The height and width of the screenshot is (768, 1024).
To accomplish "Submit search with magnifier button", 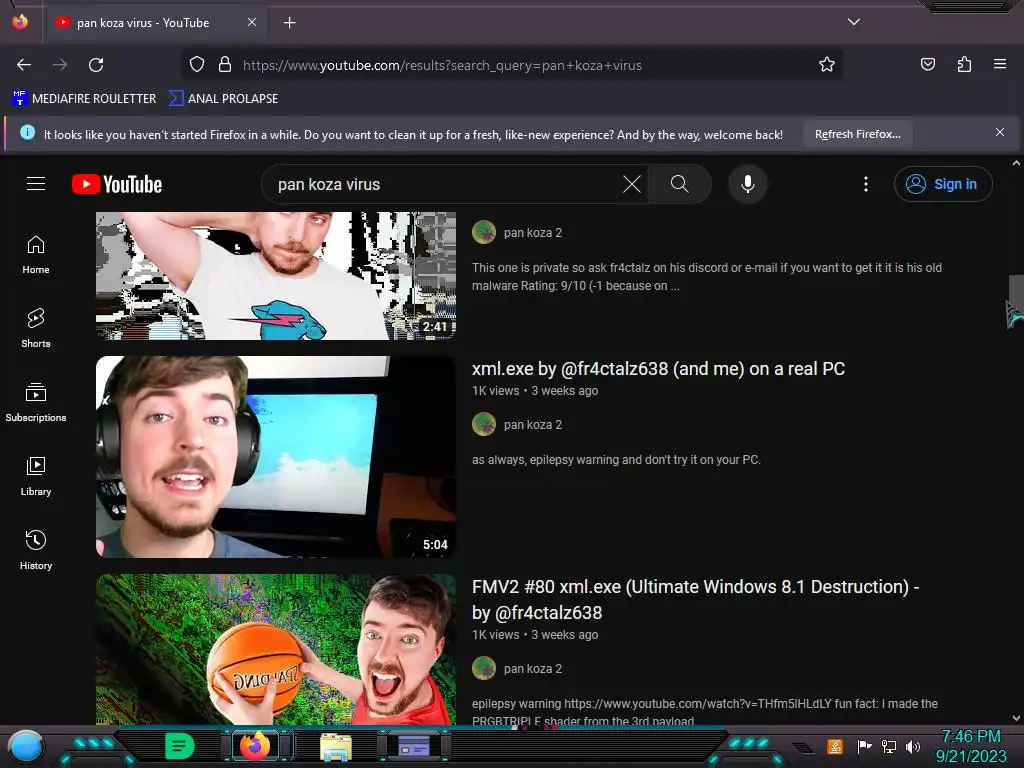I will pyautogui.click(x=680, y=184).
